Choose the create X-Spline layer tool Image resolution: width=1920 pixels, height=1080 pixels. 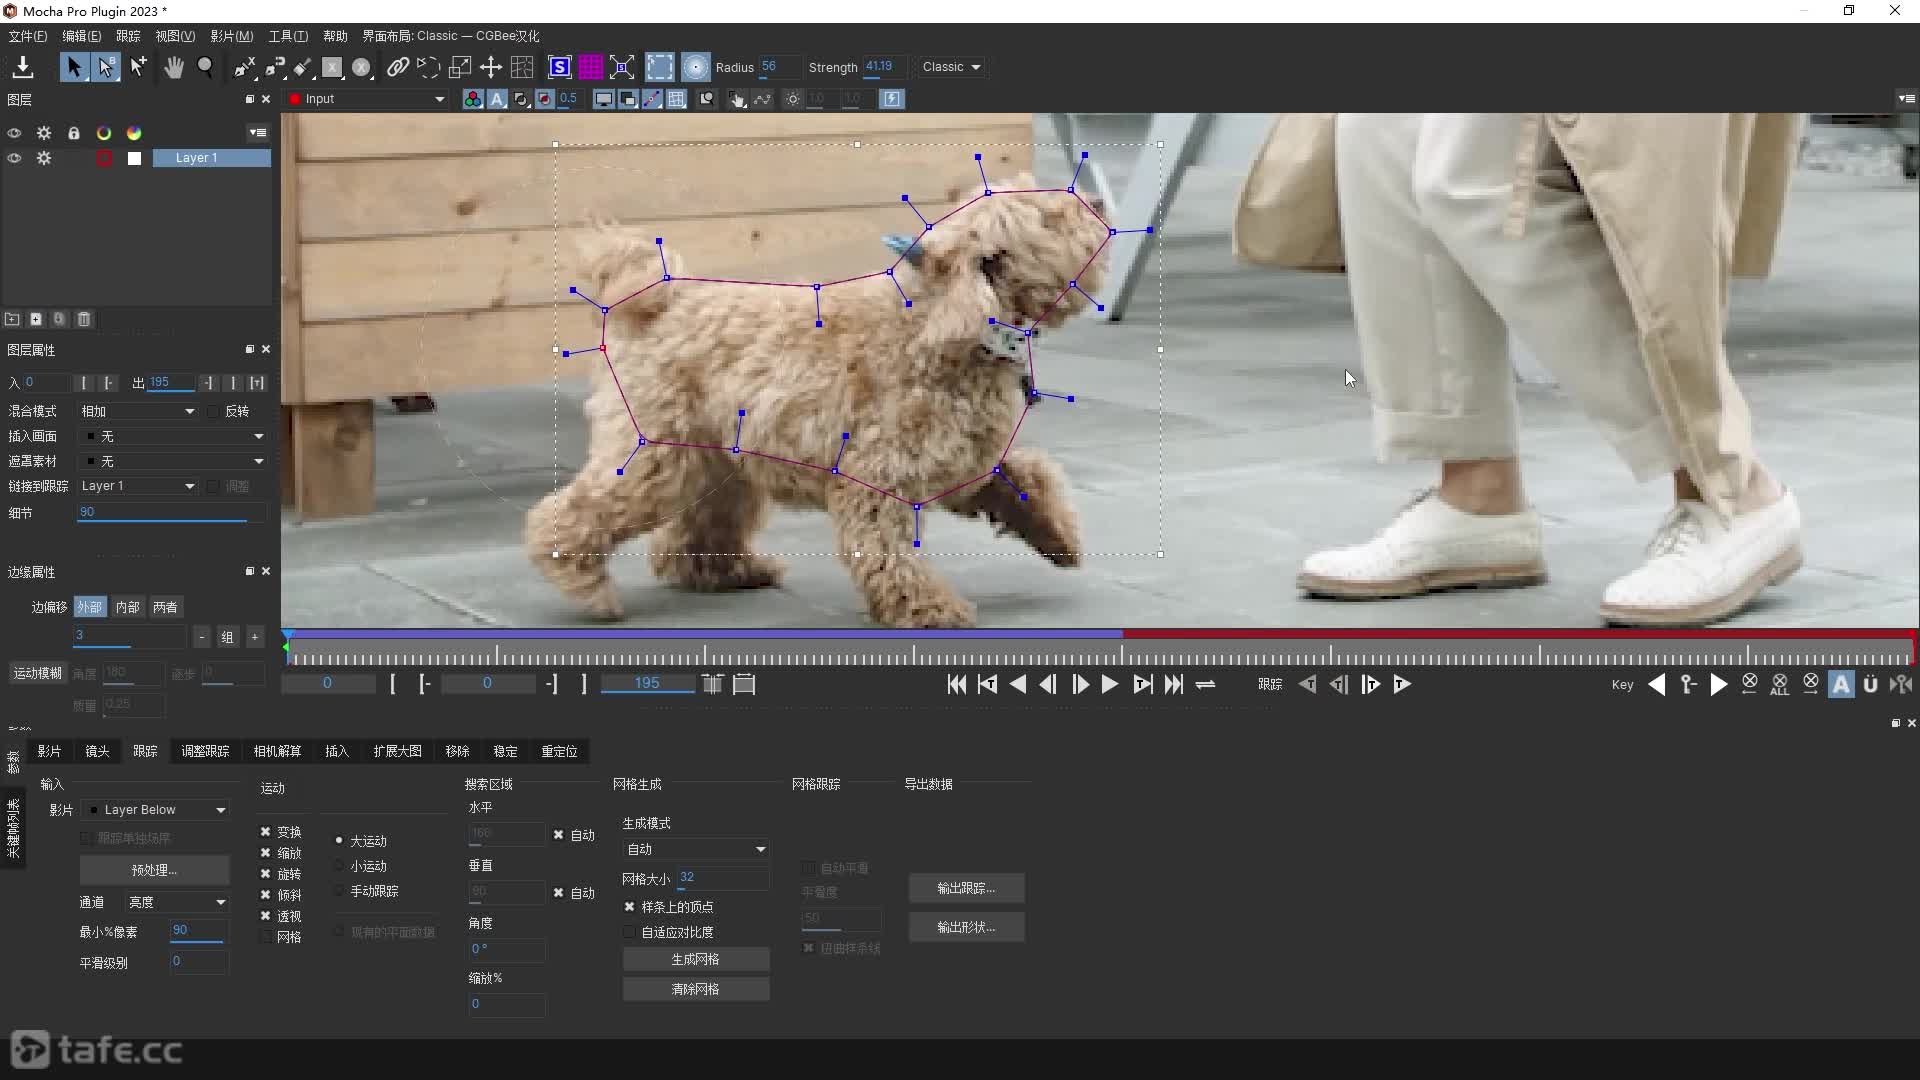tap(244, 67)
